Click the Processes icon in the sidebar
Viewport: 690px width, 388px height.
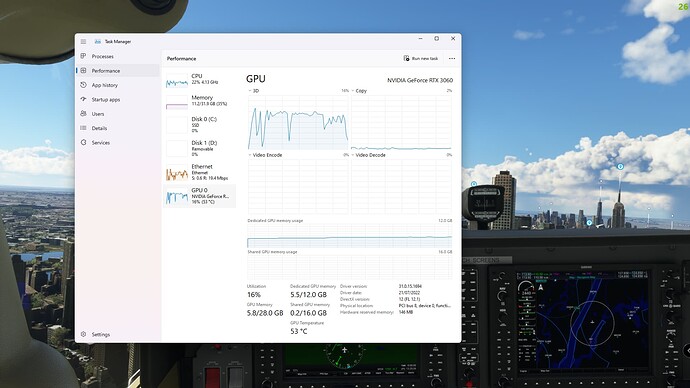(83, 56)
